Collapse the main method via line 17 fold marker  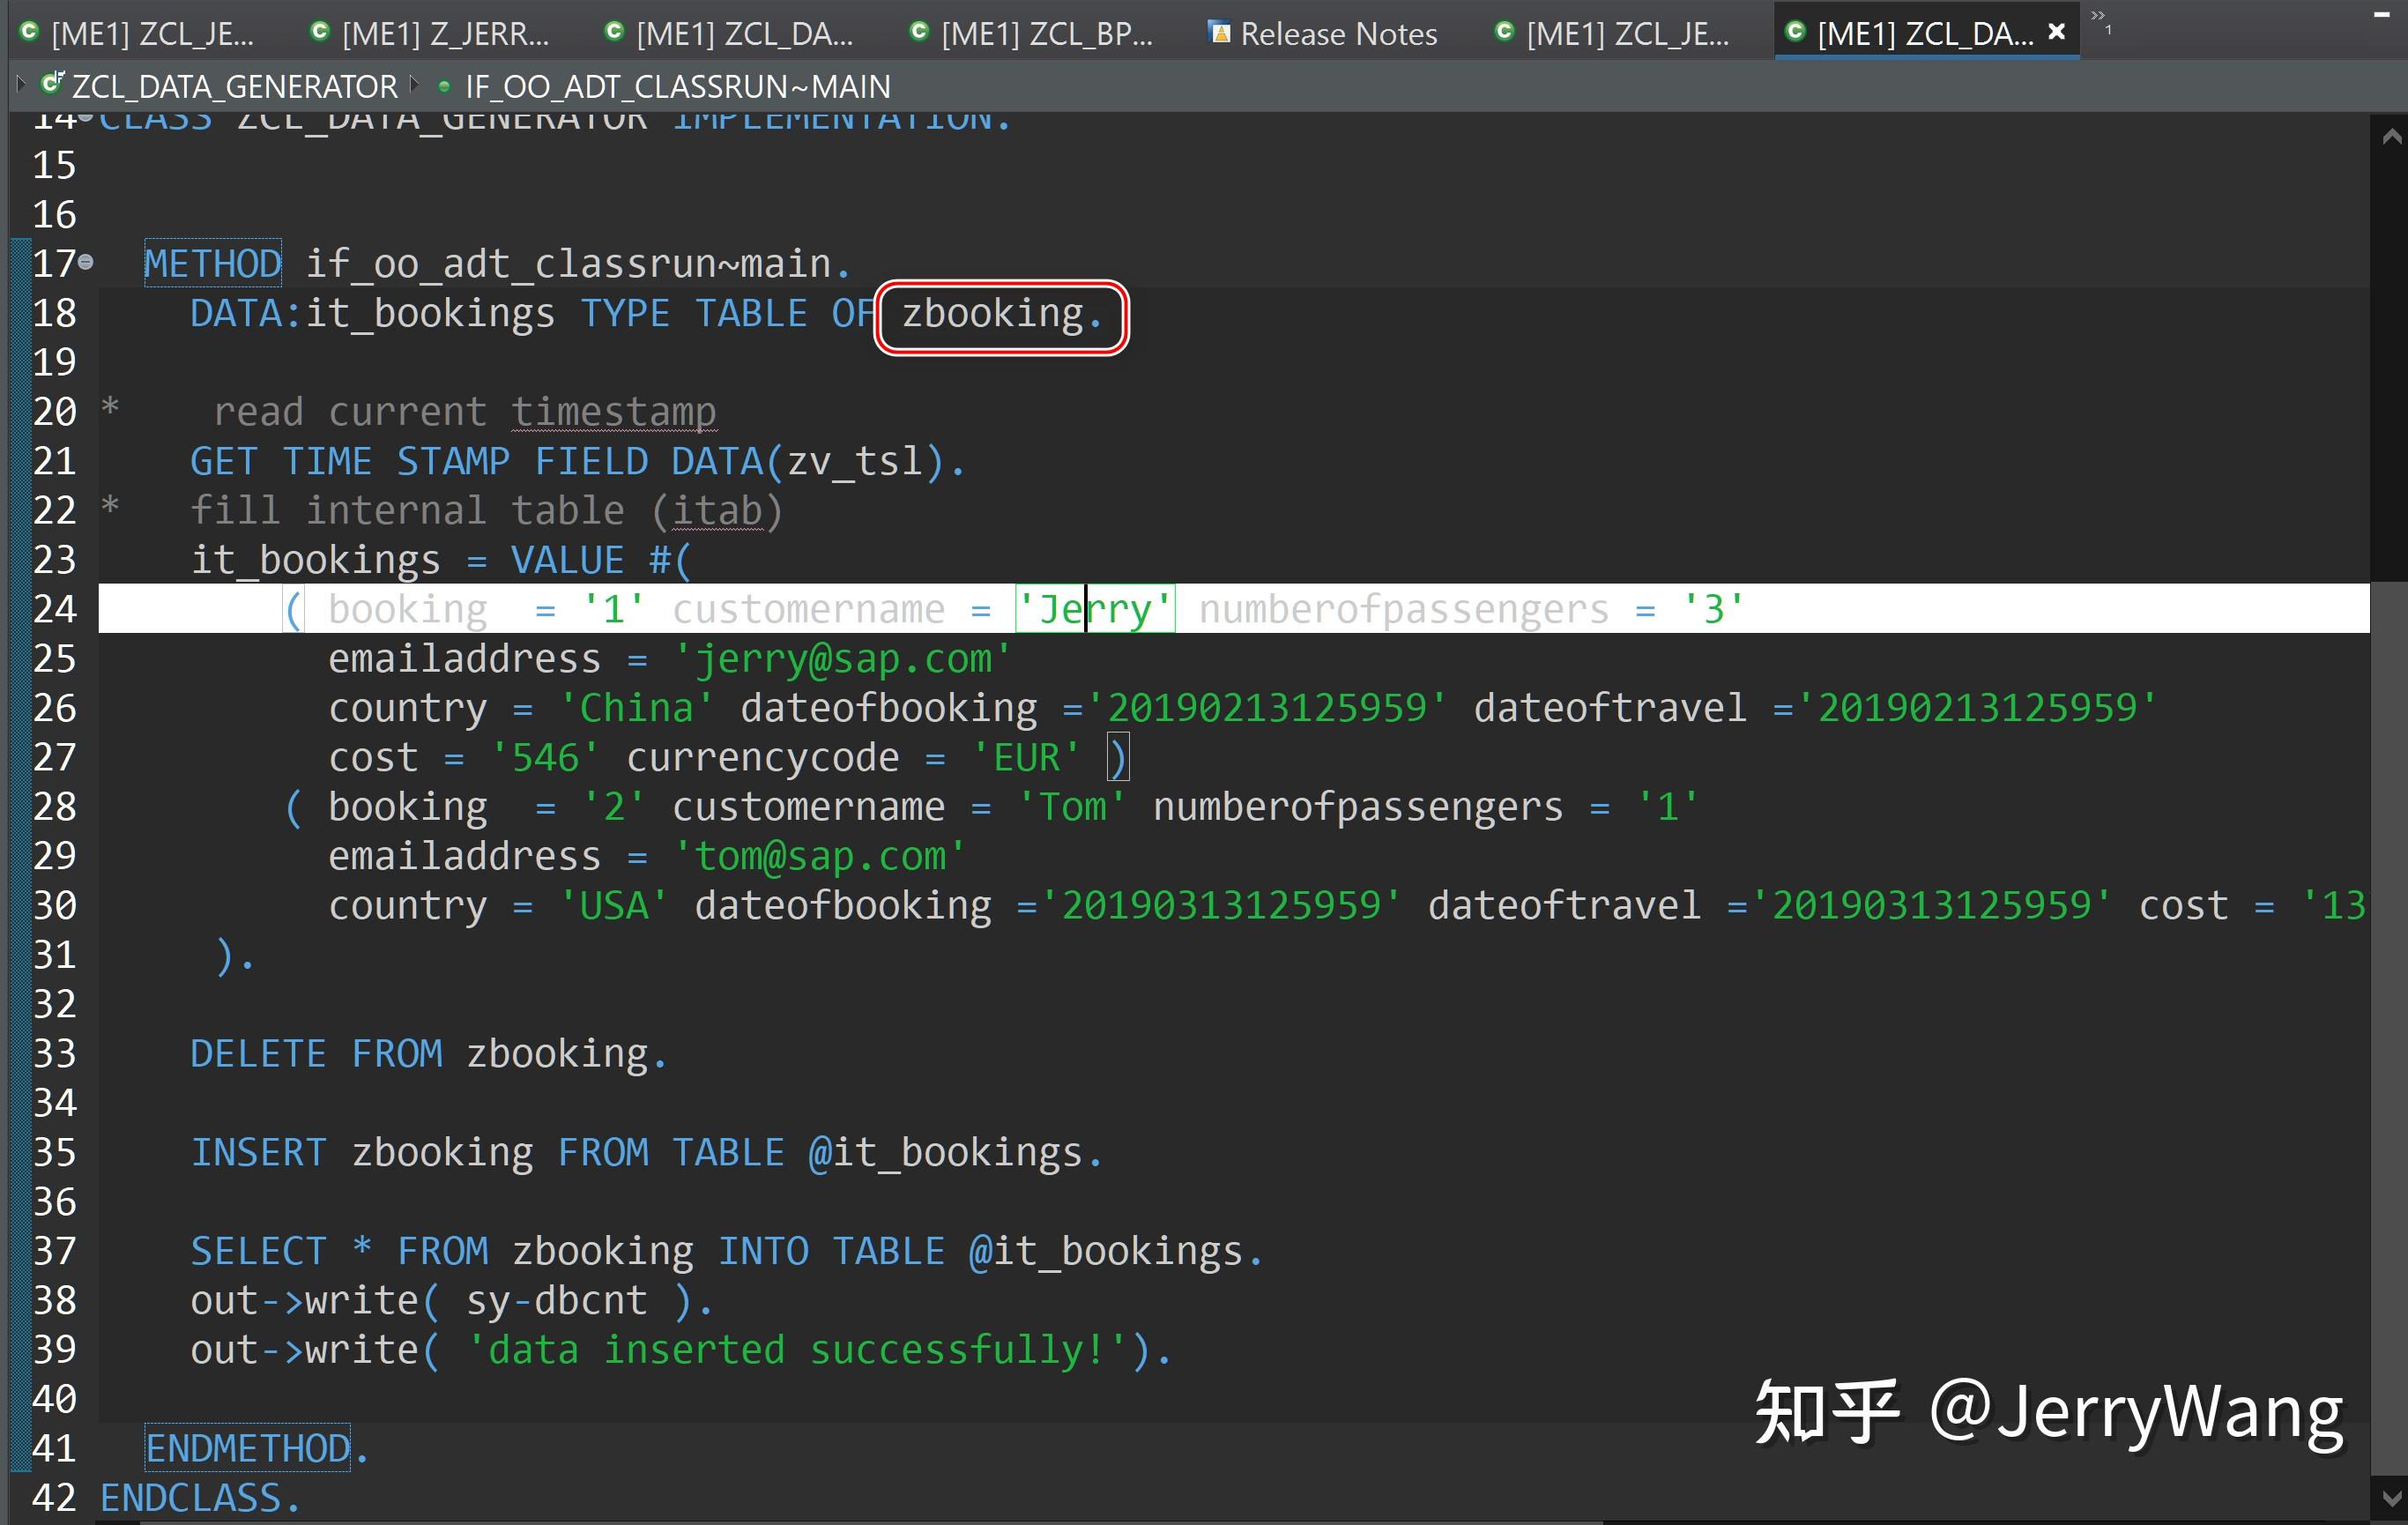87,263
